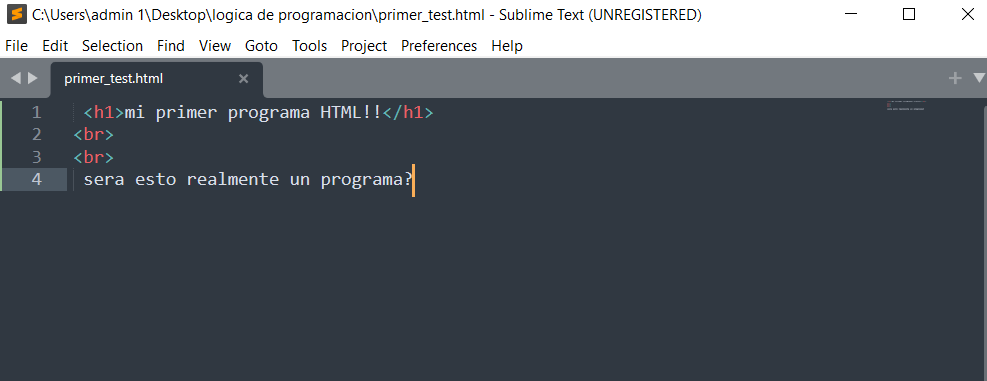
Task: Click the Sublime Text logo icon
Action: click(x=17, y=14)
